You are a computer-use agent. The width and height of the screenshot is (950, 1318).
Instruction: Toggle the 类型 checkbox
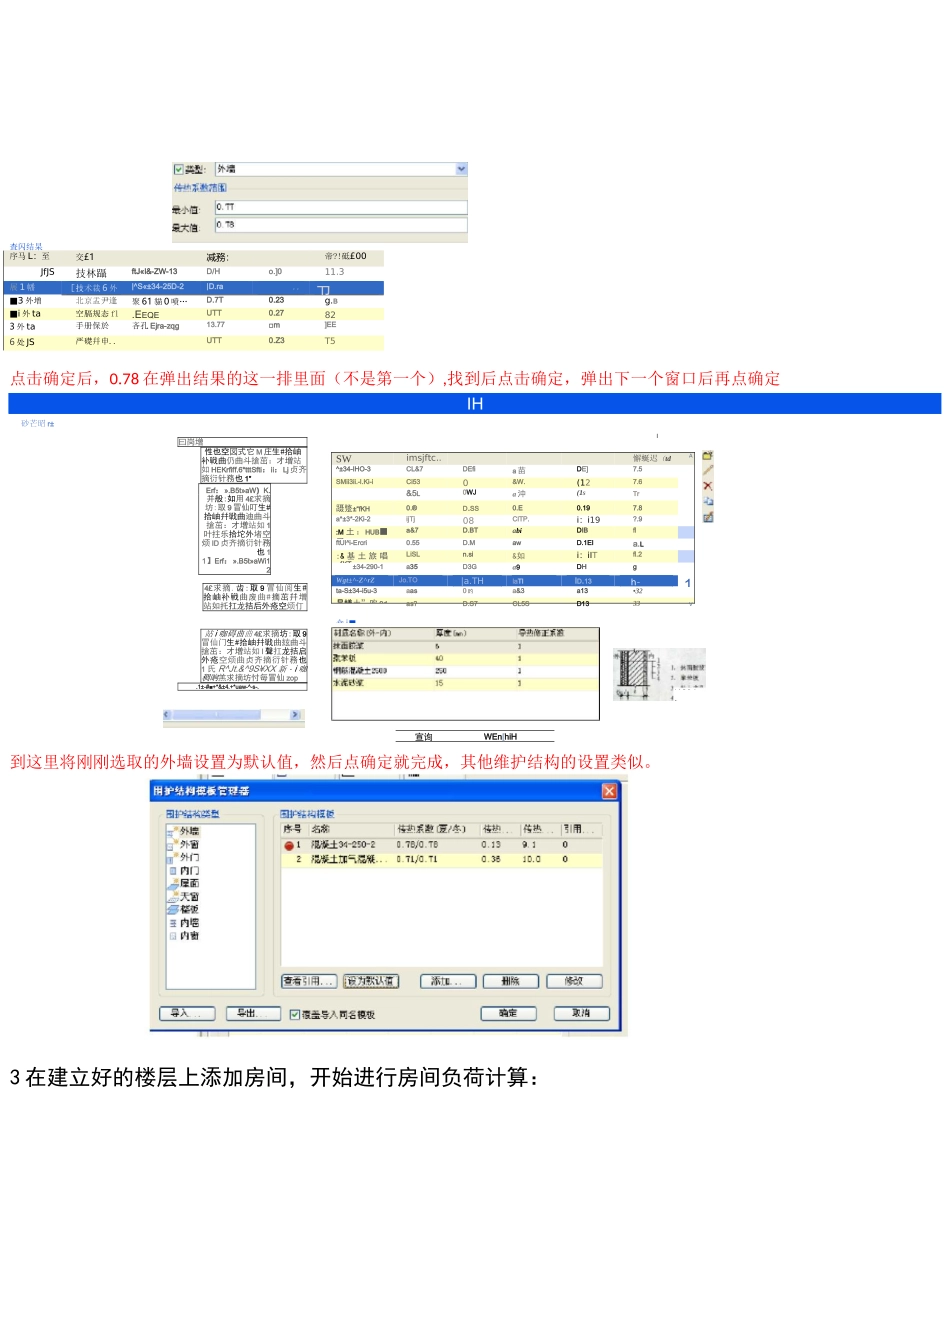[x=179, y=170]
